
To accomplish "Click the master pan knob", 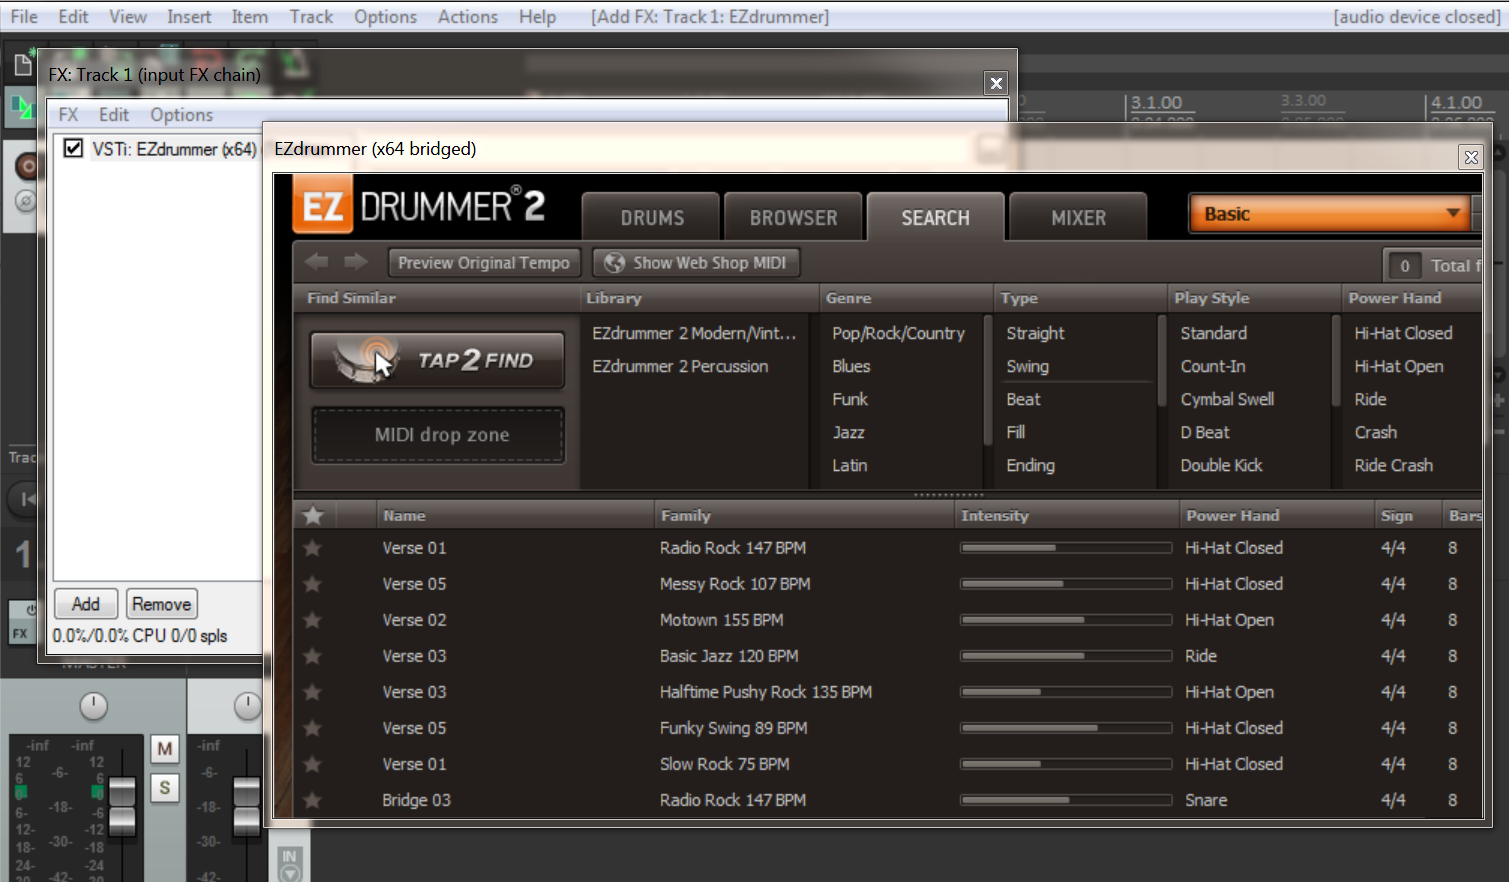I will [x=93, y=706].
